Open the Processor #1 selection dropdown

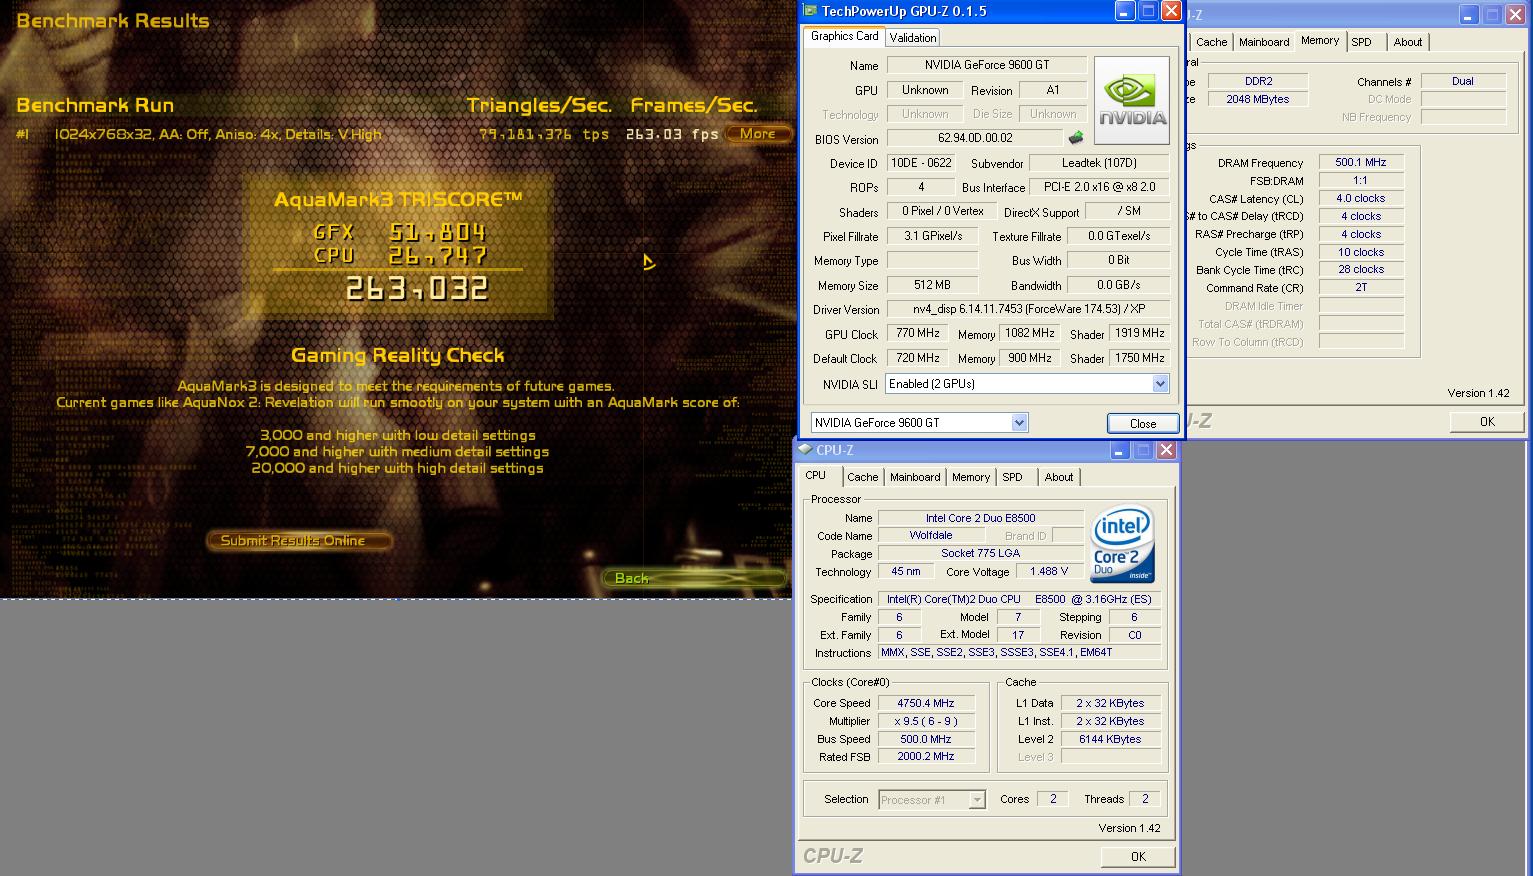coord(977,799)
